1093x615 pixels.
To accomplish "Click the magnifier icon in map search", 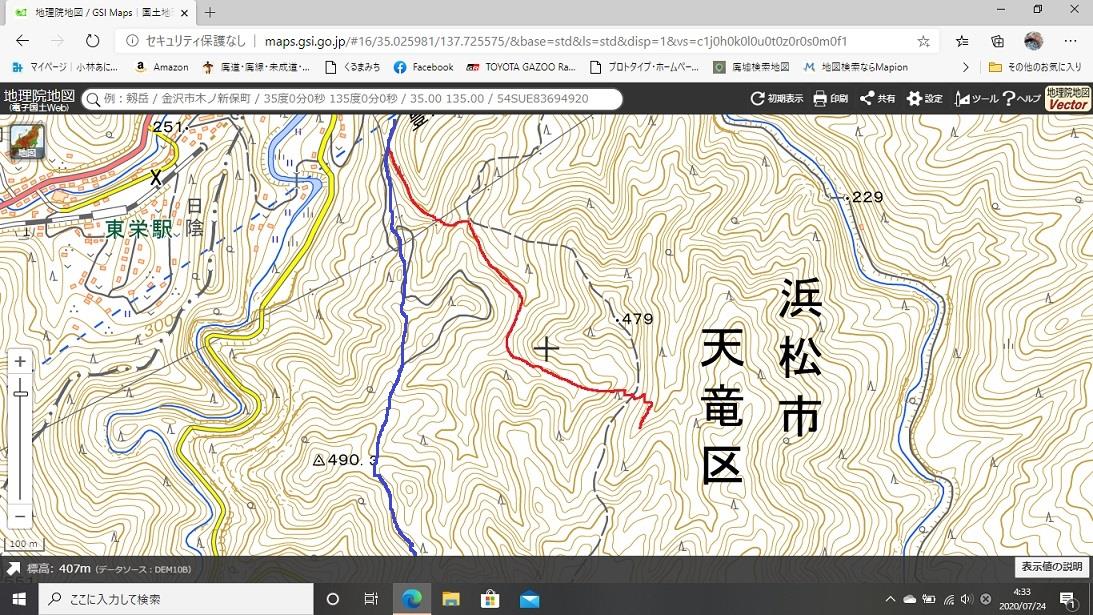I will coord(93,99).
